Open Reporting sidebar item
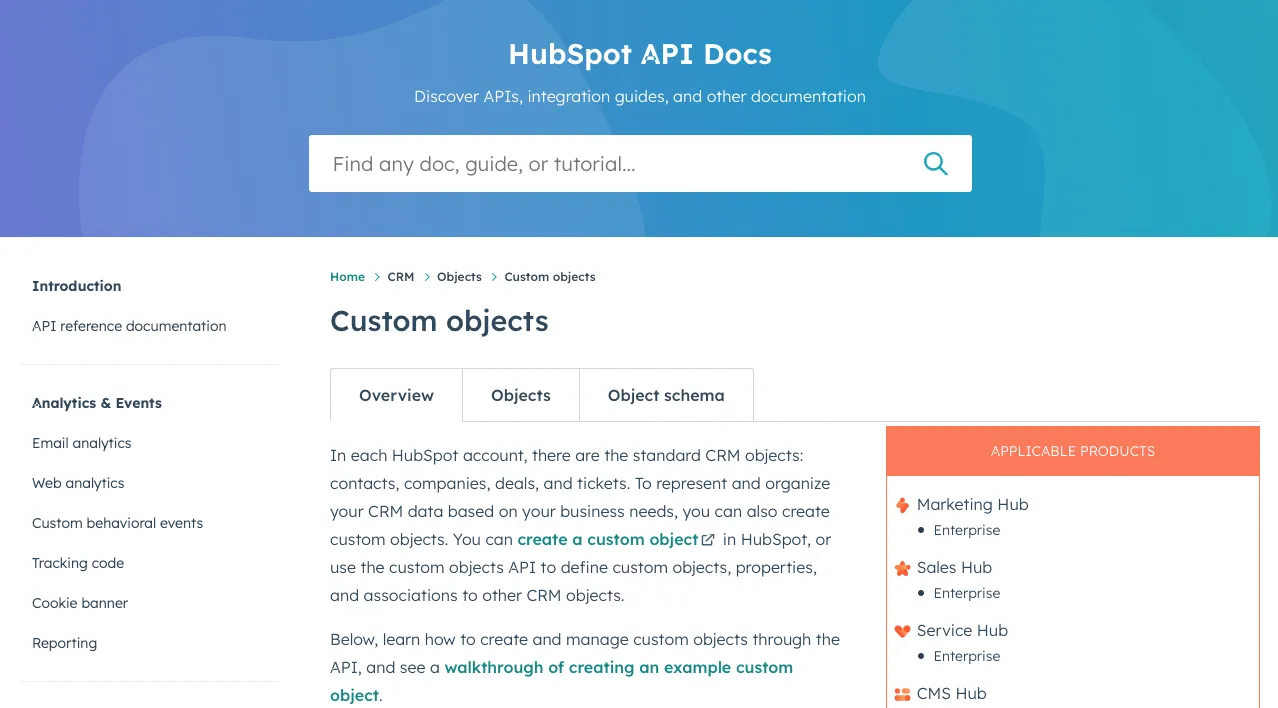Screen dimensions: 1278x708 coord(64,643)
